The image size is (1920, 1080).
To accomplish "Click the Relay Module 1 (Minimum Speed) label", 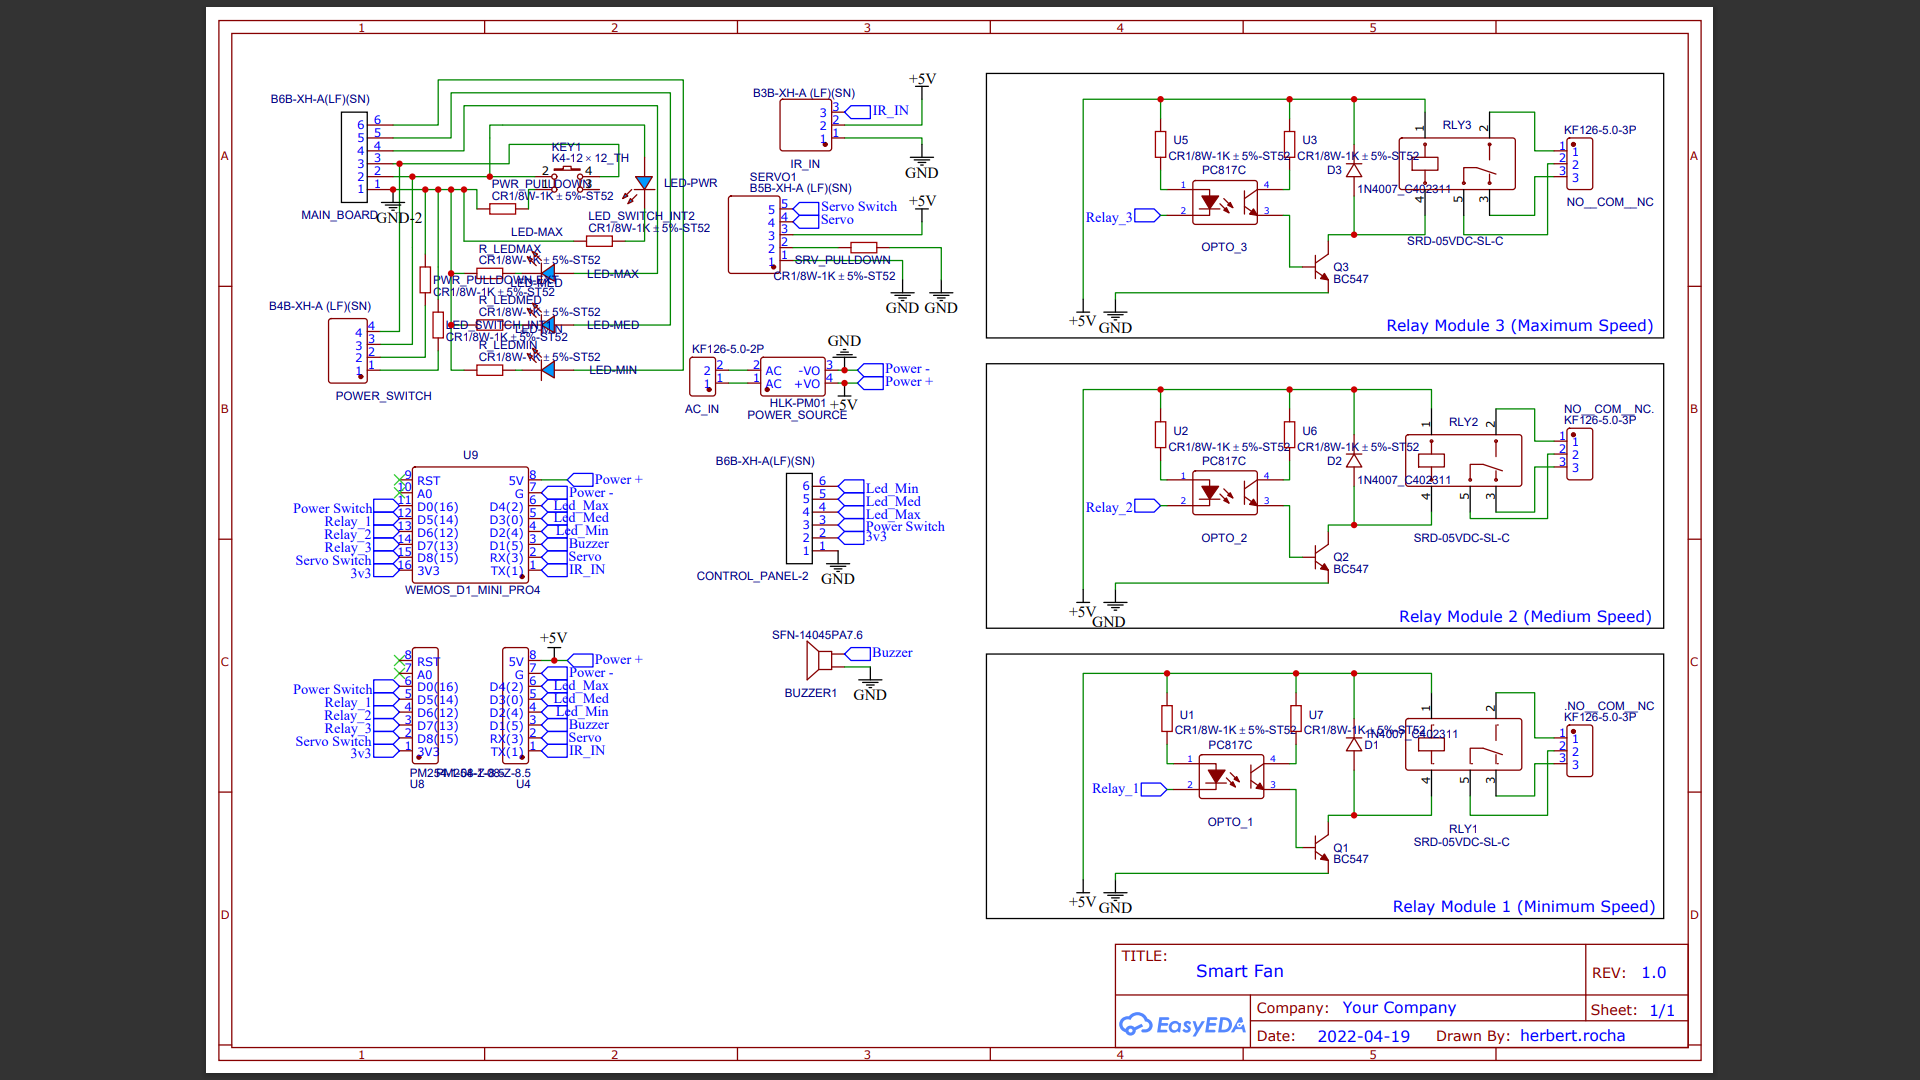I will tap(1523, 907).
